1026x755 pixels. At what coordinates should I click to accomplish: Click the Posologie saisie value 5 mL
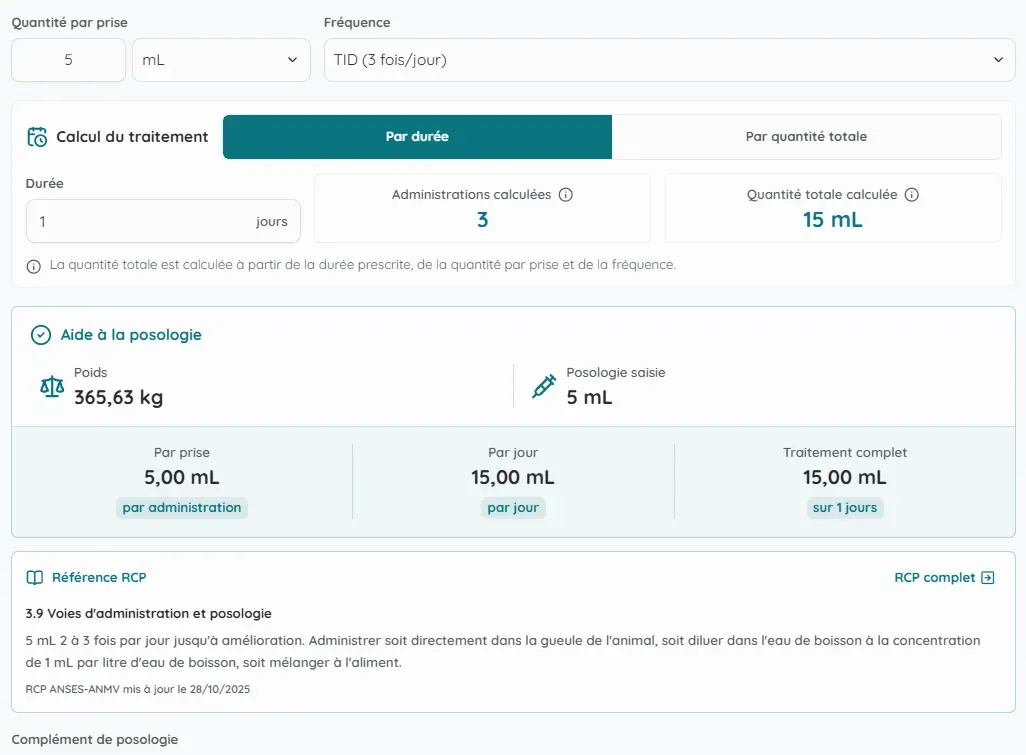590,397
